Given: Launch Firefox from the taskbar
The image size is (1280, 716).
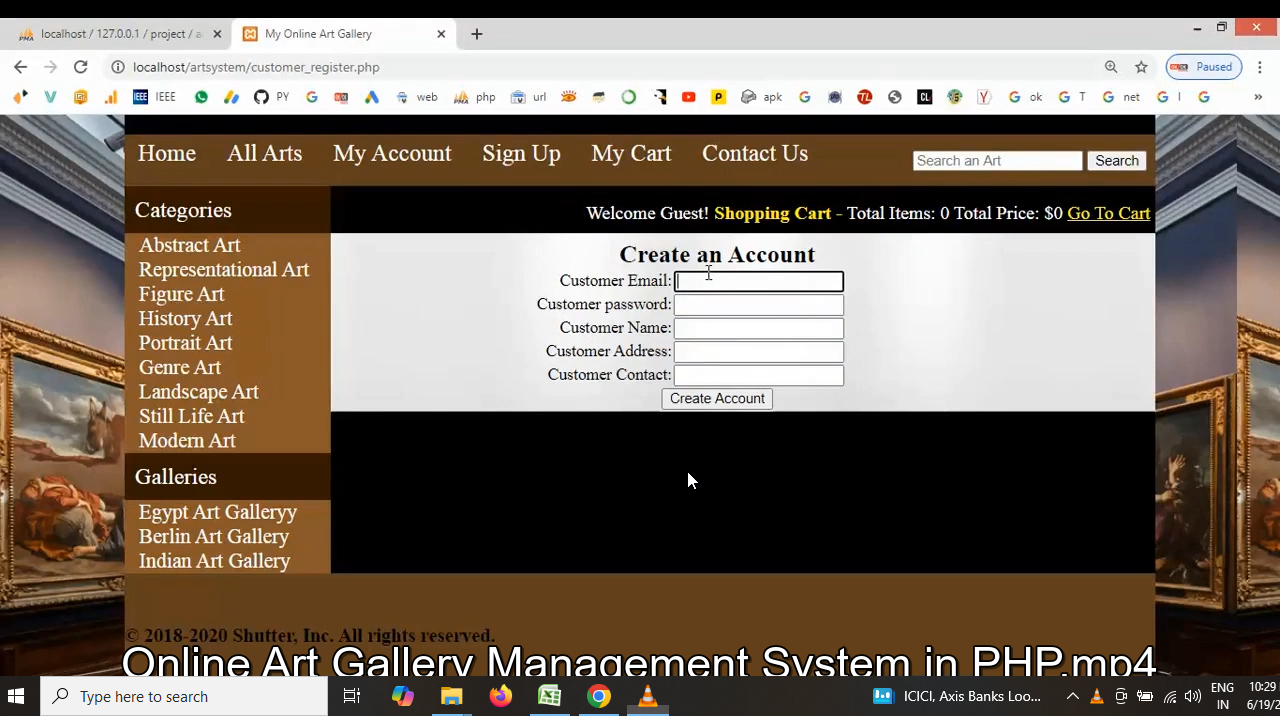Looking at the screenshot, I should (x=500, y=696).
